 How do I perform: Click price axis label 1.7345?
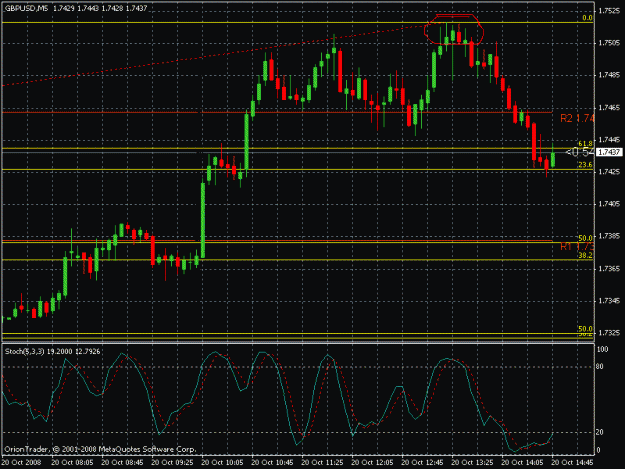[609, 301]
